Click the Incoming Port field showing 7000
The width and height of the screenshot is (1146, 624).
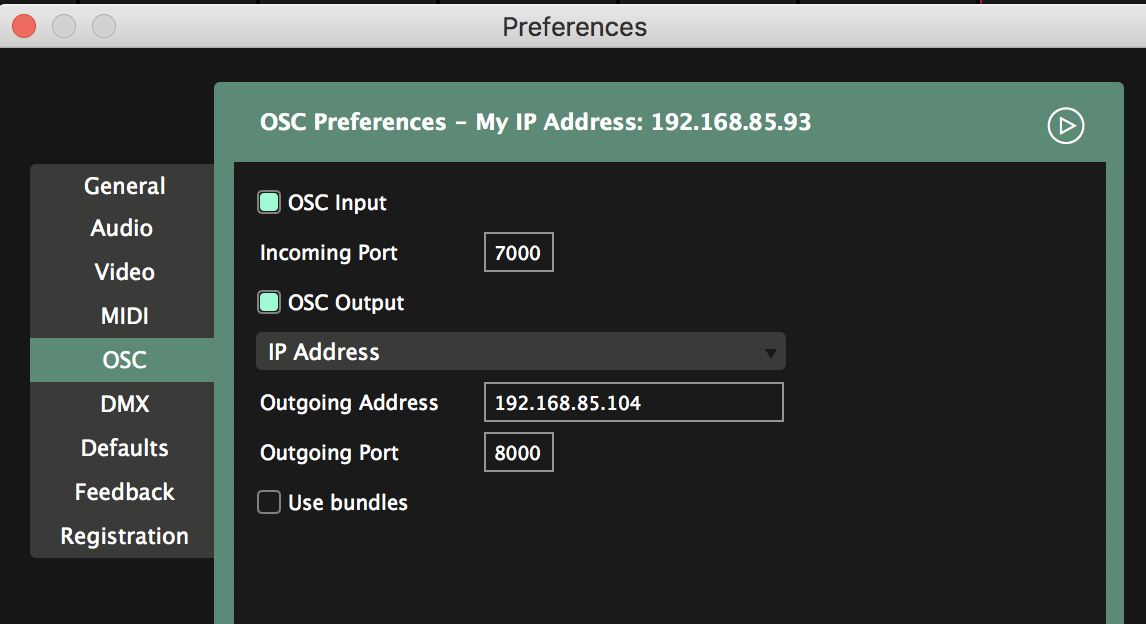(518, 253)
